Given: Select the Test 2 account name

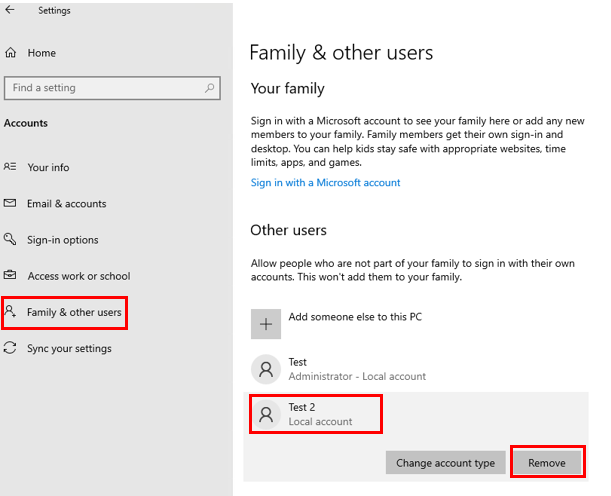Looking at the screenshot, I should 302,407.
